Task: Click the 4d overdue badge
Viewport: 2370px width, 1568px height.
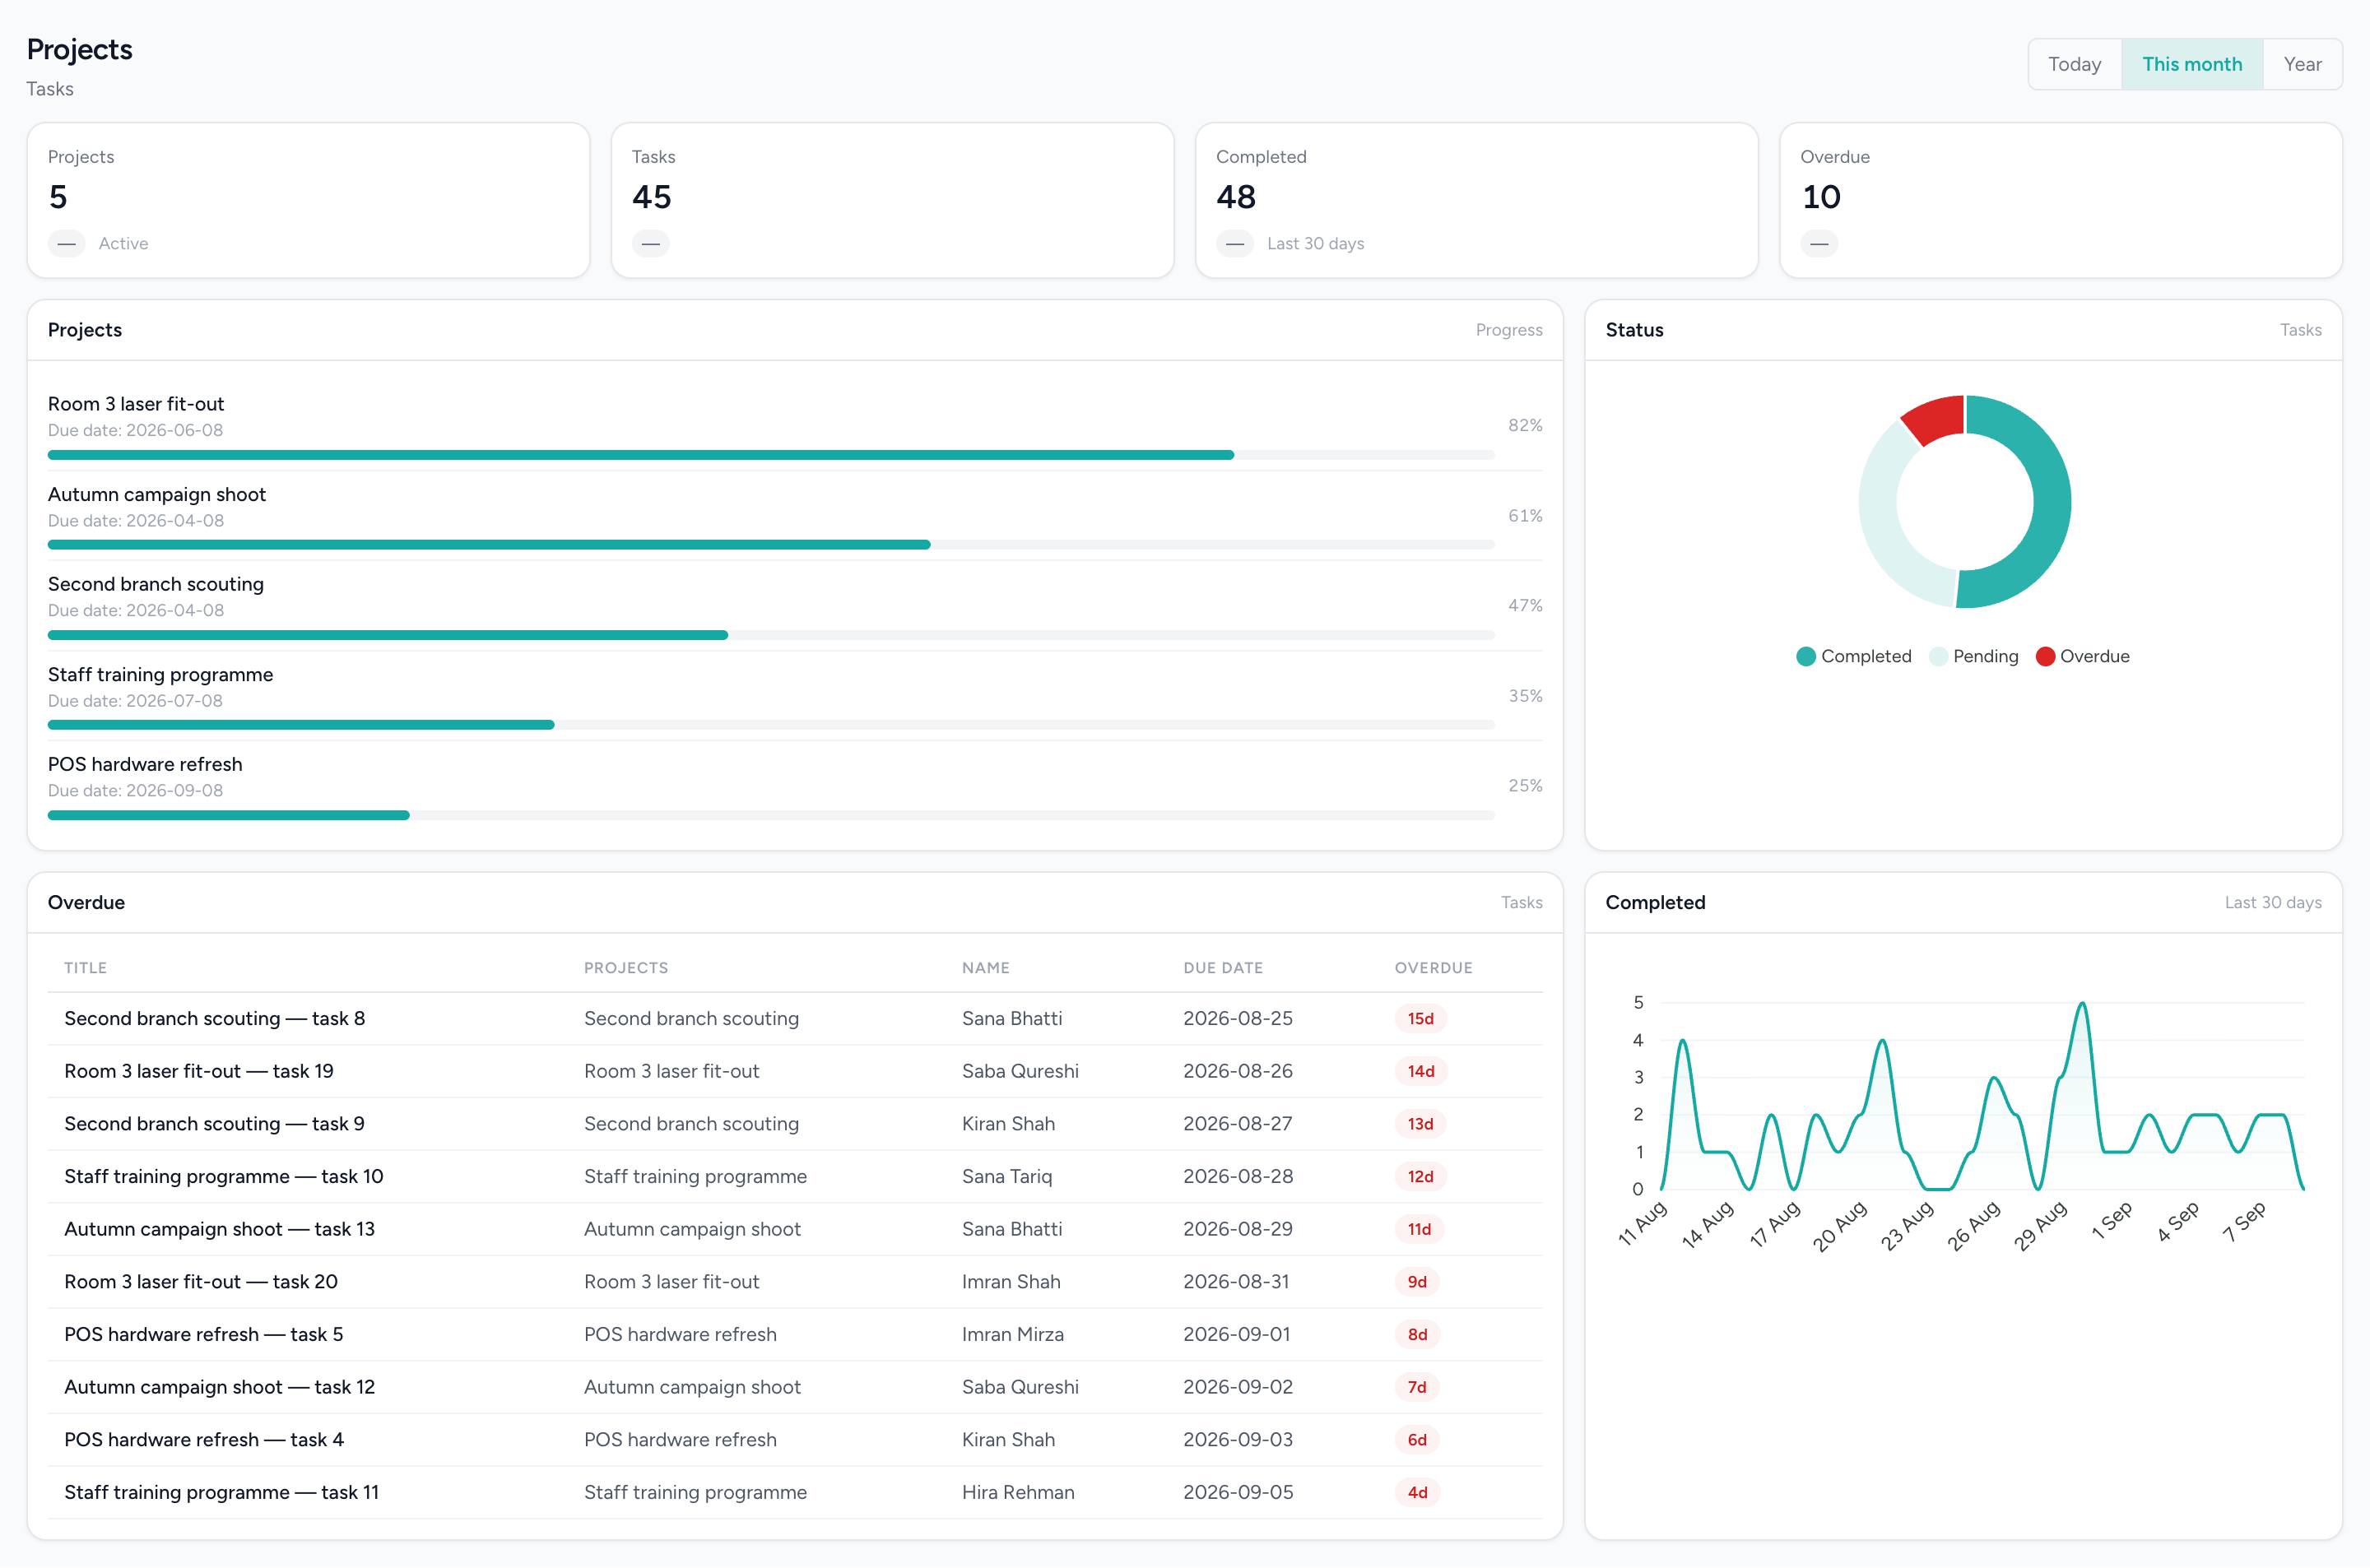Action: pos(1417,1493)
